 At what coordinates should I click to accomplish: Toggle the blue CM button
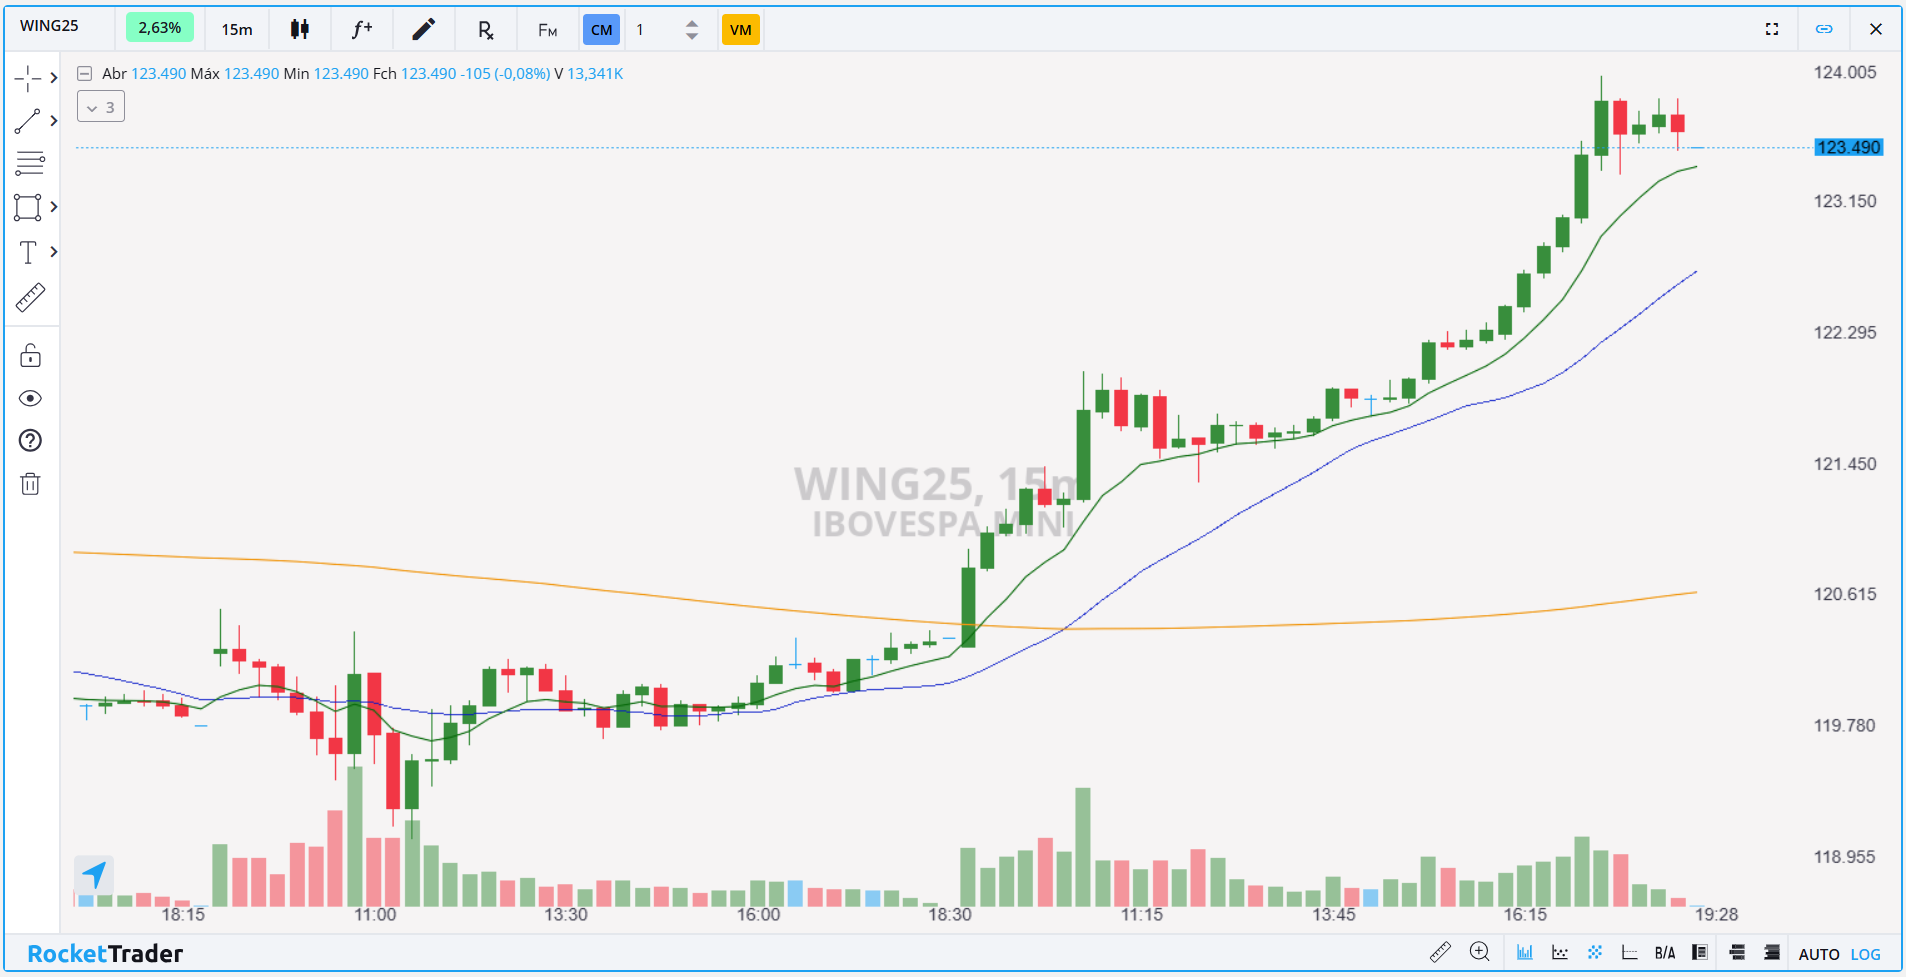(x=601, y=30)
